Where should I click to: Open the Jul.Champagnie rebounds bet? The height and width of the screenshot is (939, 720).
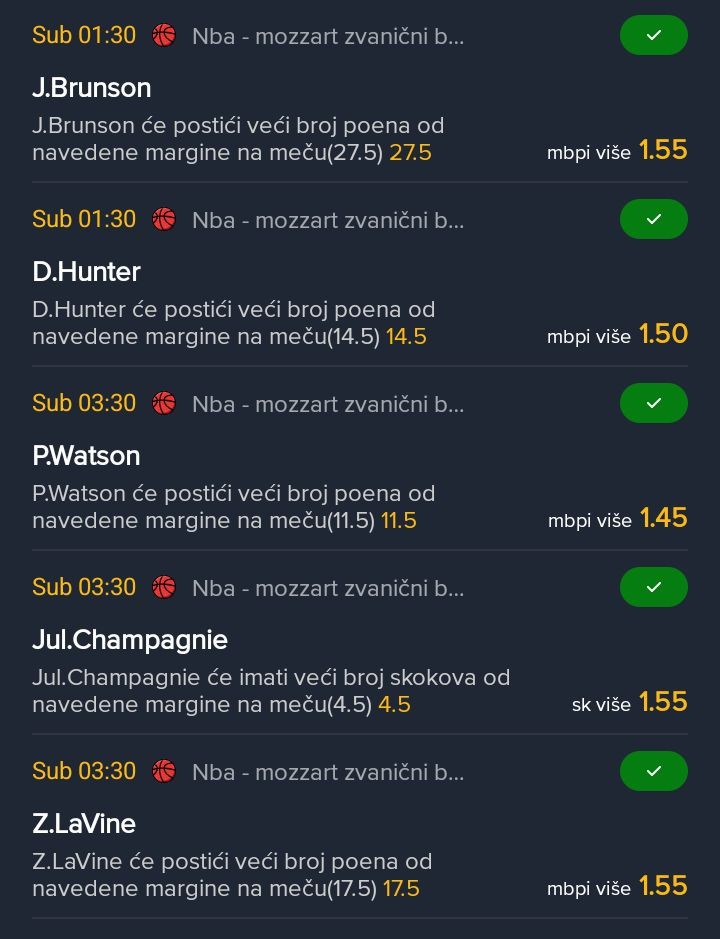pos(130,640)
